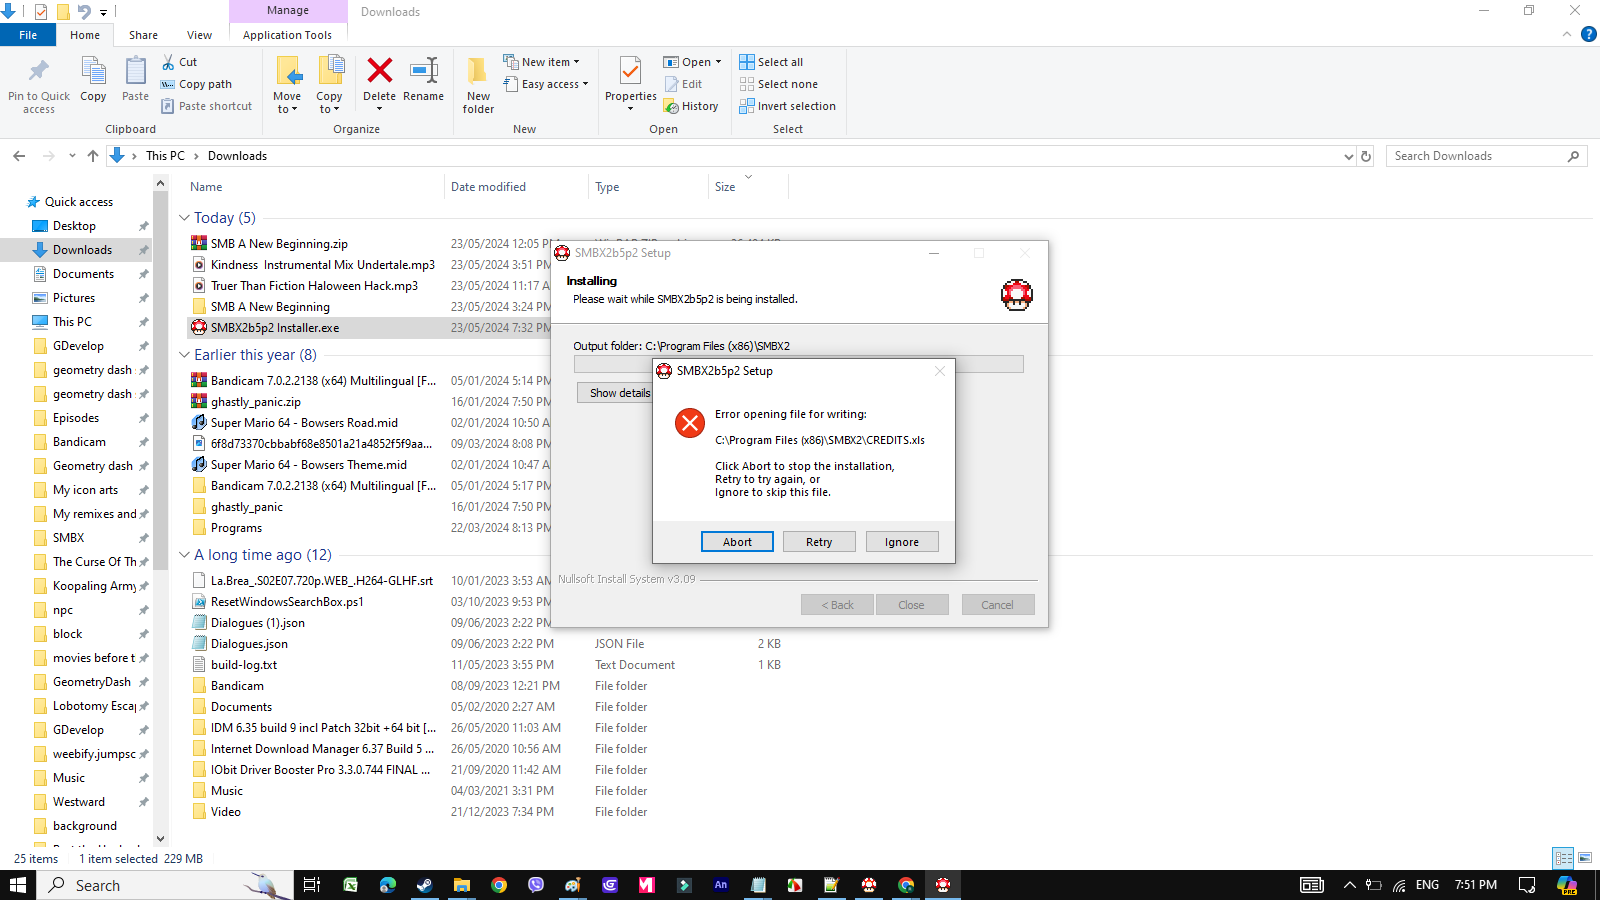Open the Windows Start menu
This screenshot has height=900, width=1600.
pyautogui.click(x=18, y=885)
